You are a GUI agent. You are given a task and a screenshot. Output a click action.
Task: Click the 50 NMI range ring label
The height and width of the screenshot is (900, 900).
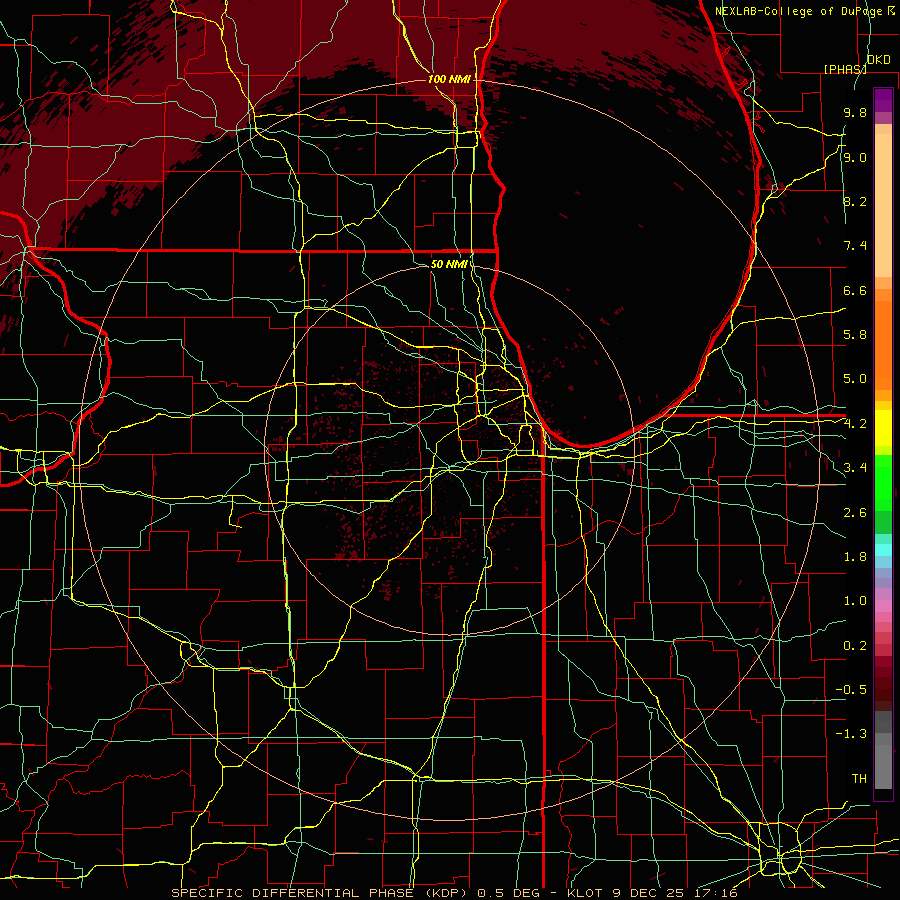(448, 264)
